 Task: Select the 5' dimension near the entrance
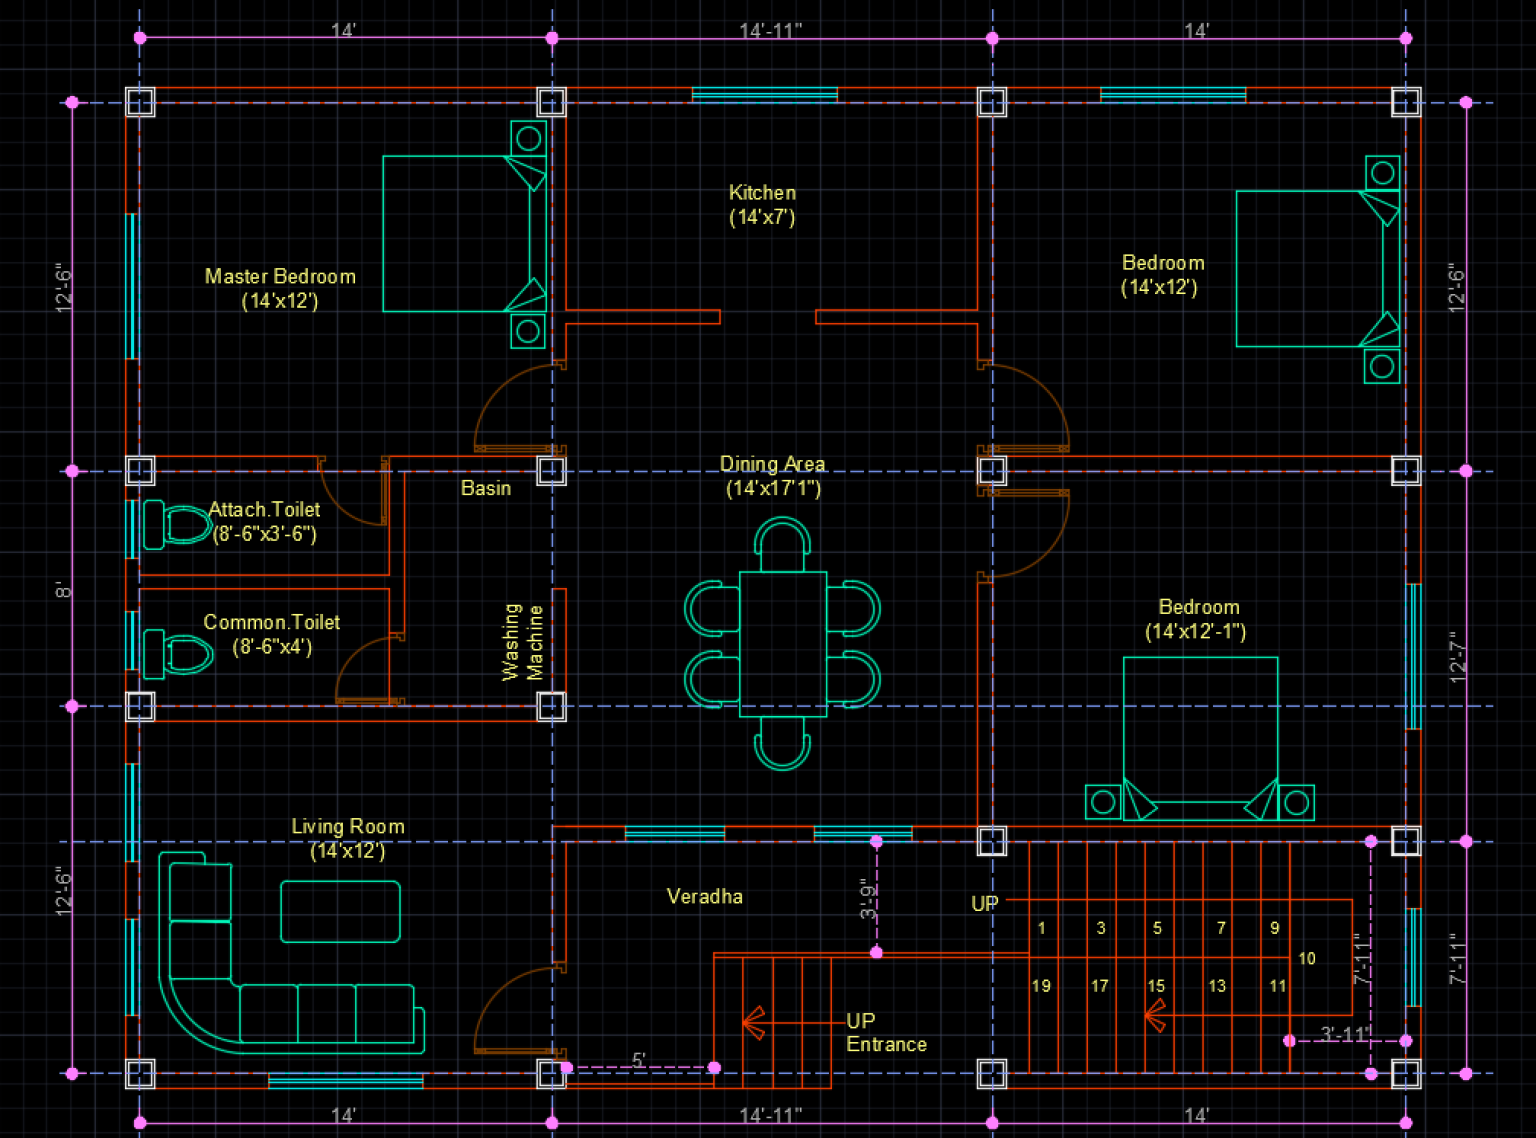[x=639, y=1060]
